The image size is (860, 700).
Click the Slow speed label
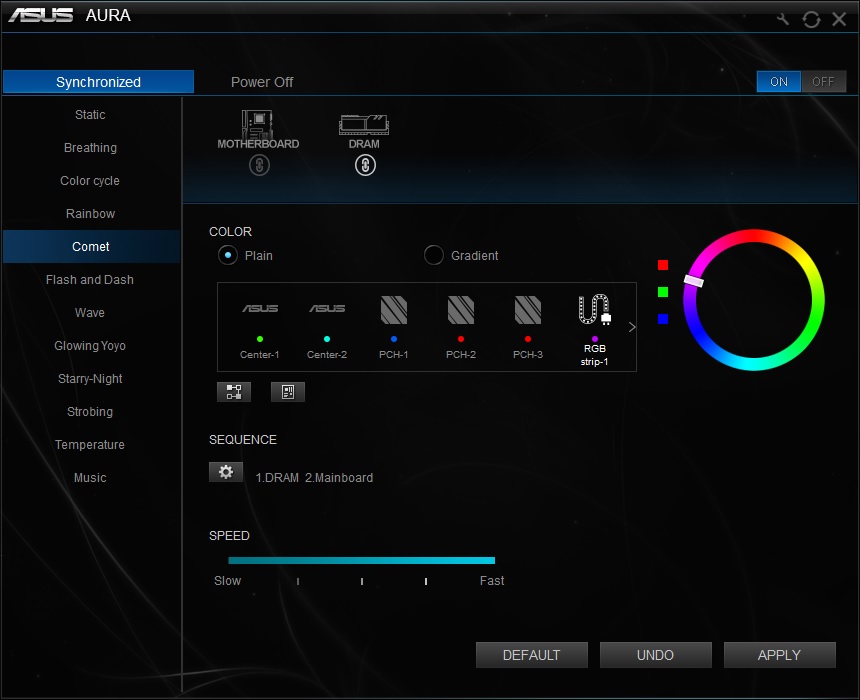[227, 580]
